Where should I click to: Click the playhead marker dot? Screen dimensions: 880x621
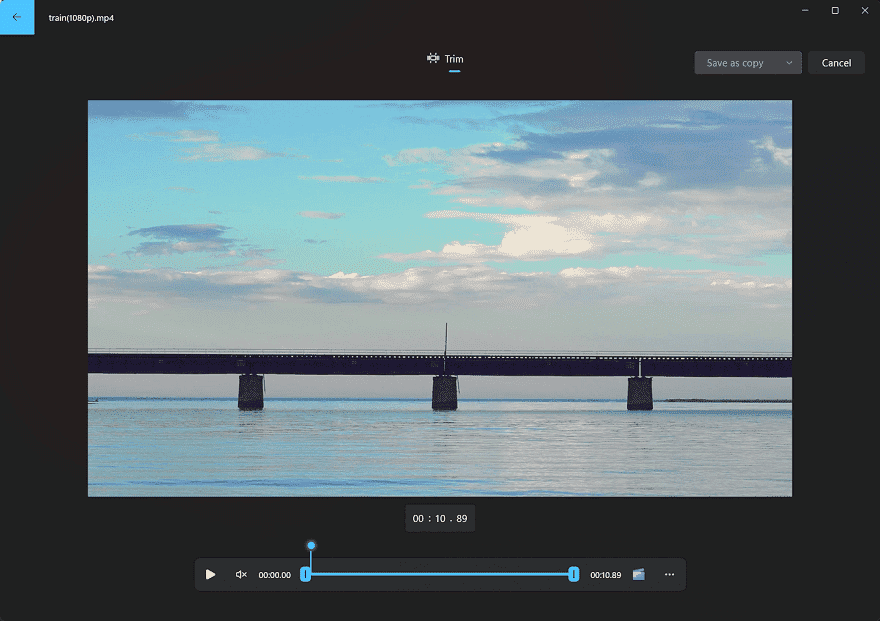[311, 545]
